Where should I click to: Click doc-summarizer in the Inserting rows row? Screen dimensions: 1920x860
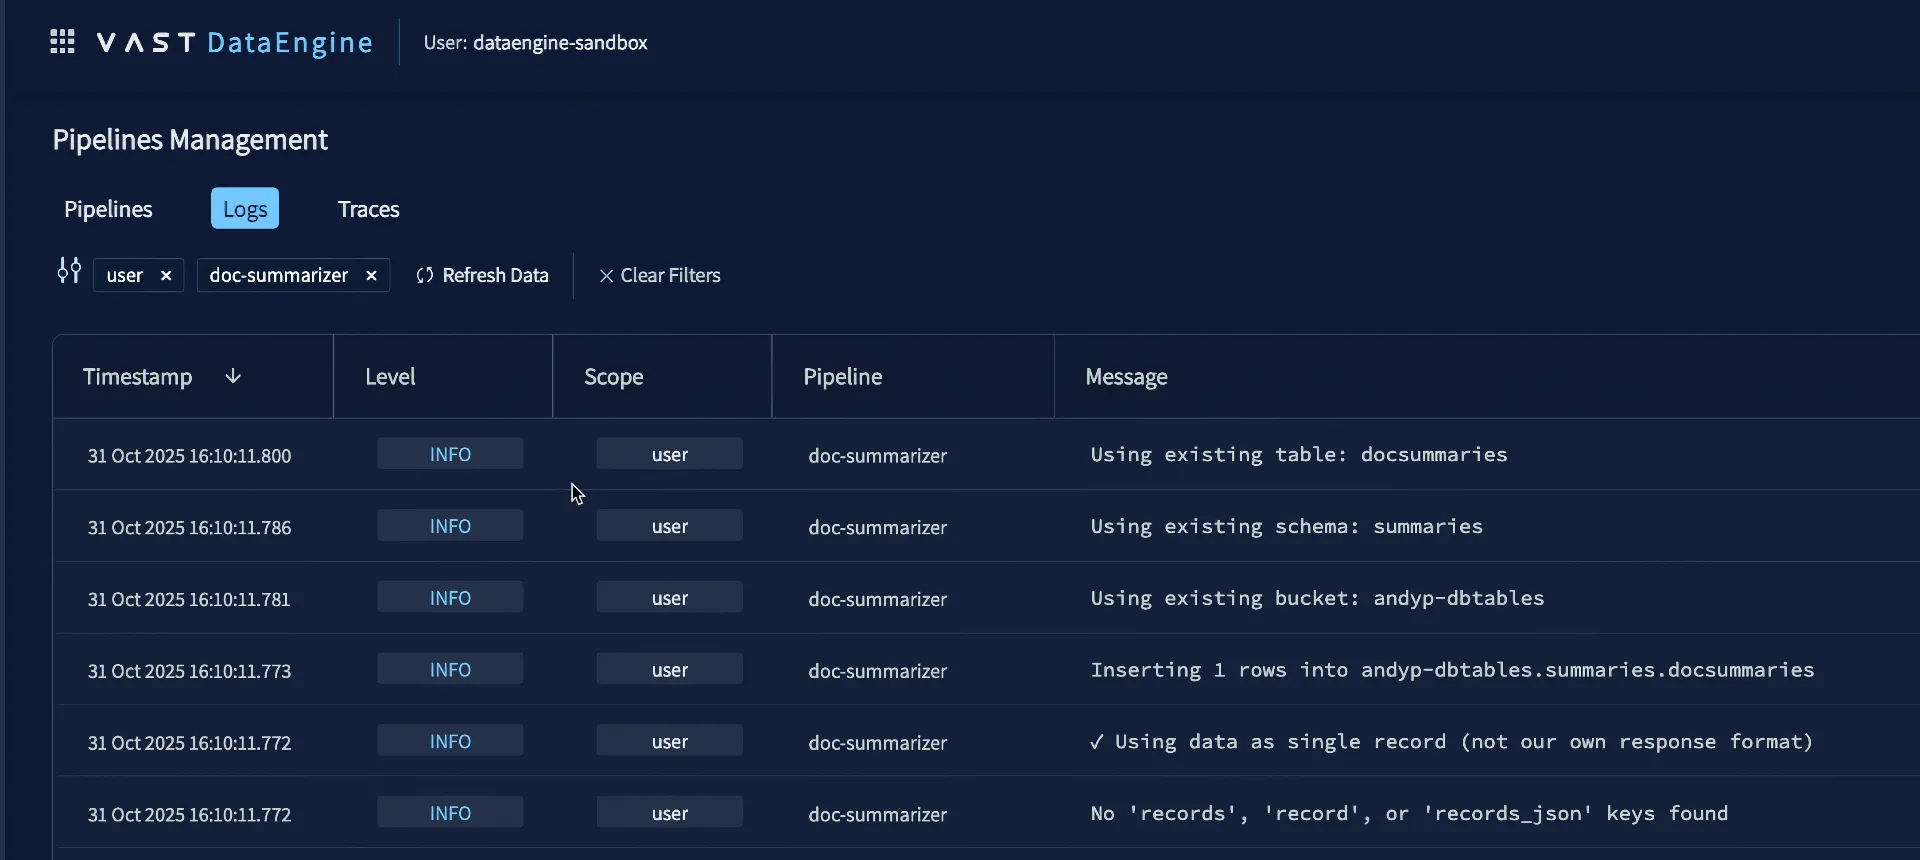pyautogui.click(x=878, y=671)
